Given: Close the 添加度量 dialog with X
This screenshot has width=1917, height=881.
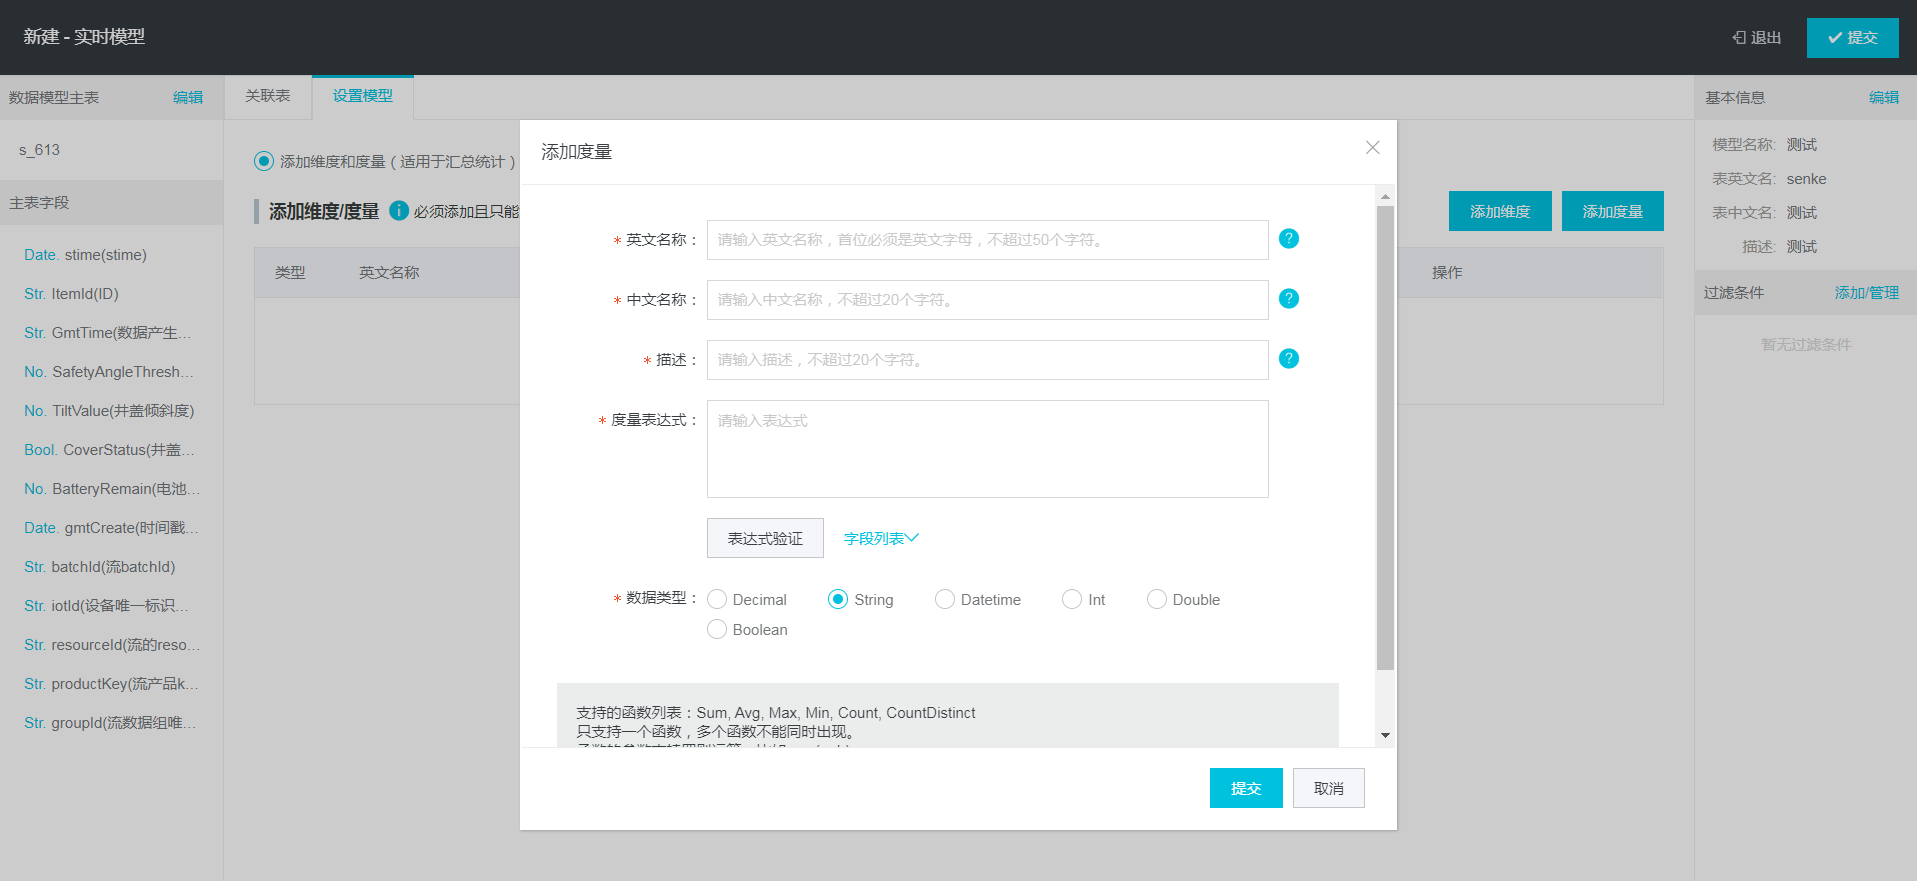Looking at the screenshot, I should pyautogui.click(x=1372, y=148).
